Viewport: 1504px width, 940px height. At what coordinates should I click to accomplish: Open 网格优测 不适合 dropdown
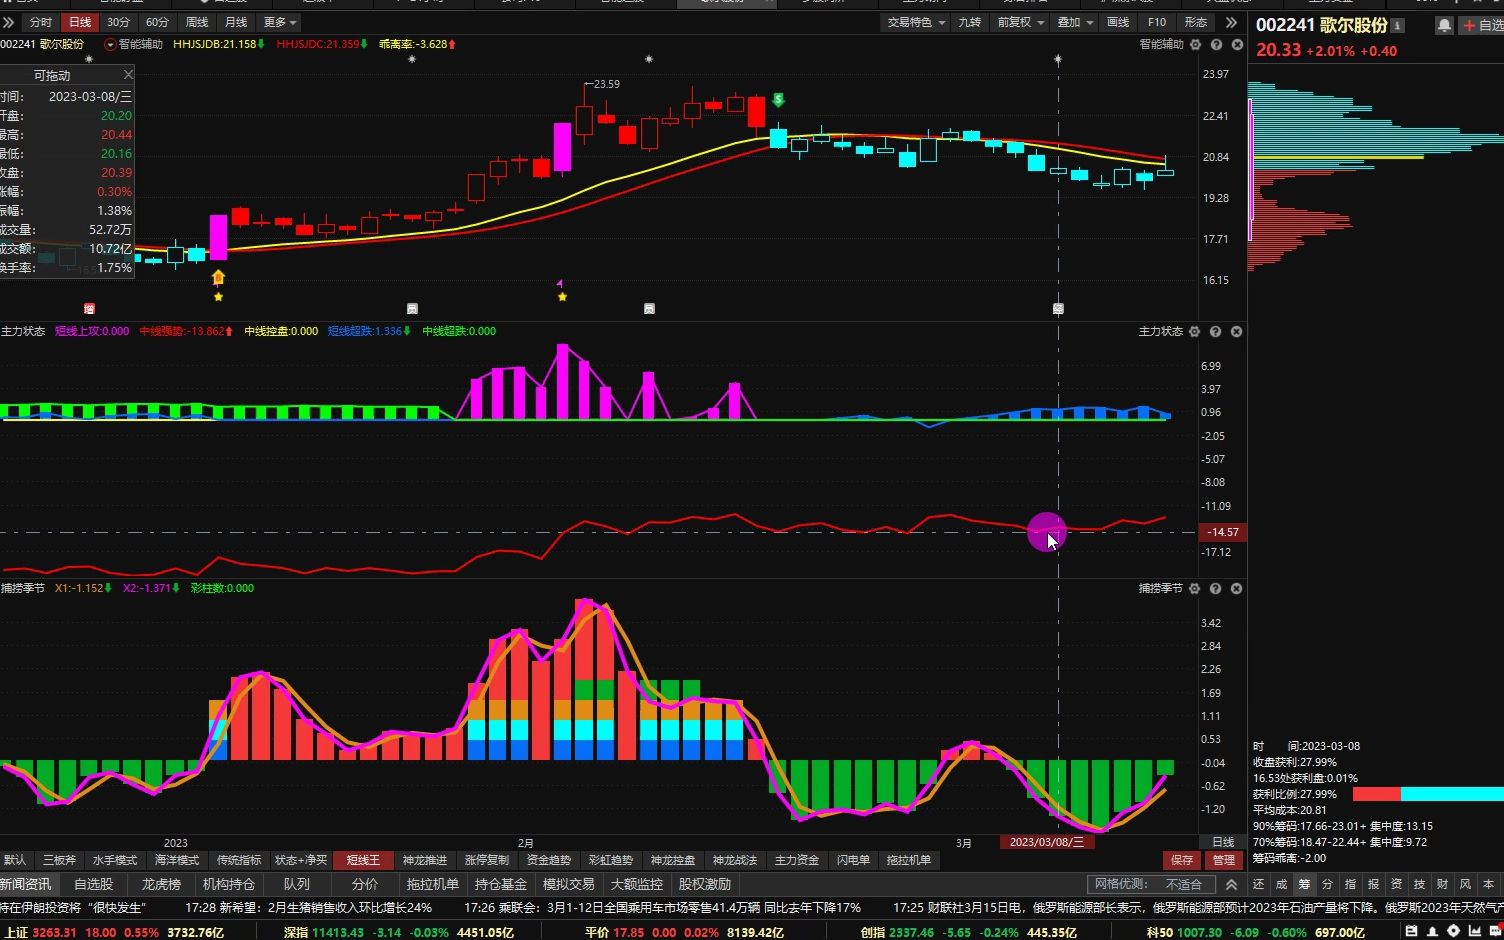click(1151, 885)
